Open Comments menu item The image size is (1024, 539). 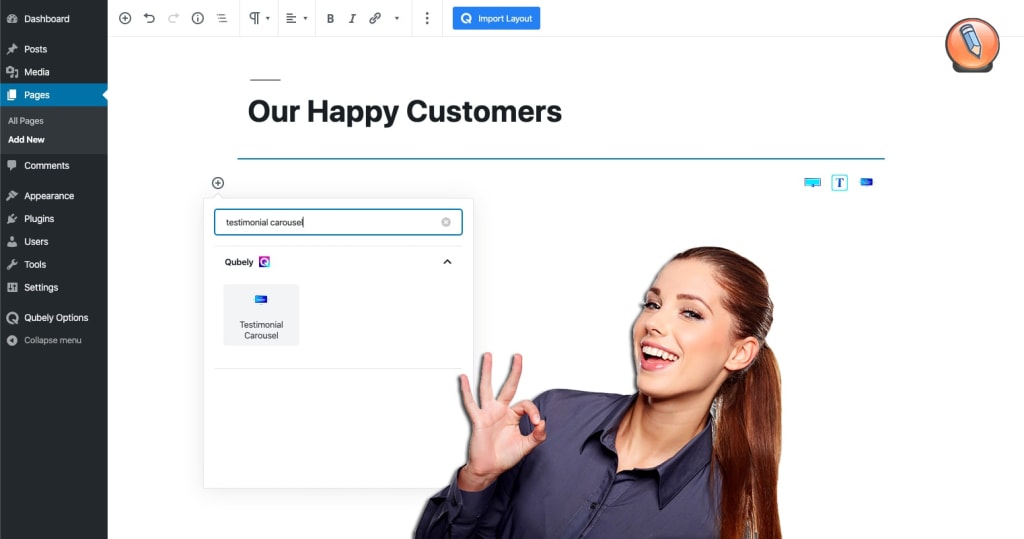tap(46, 166)
